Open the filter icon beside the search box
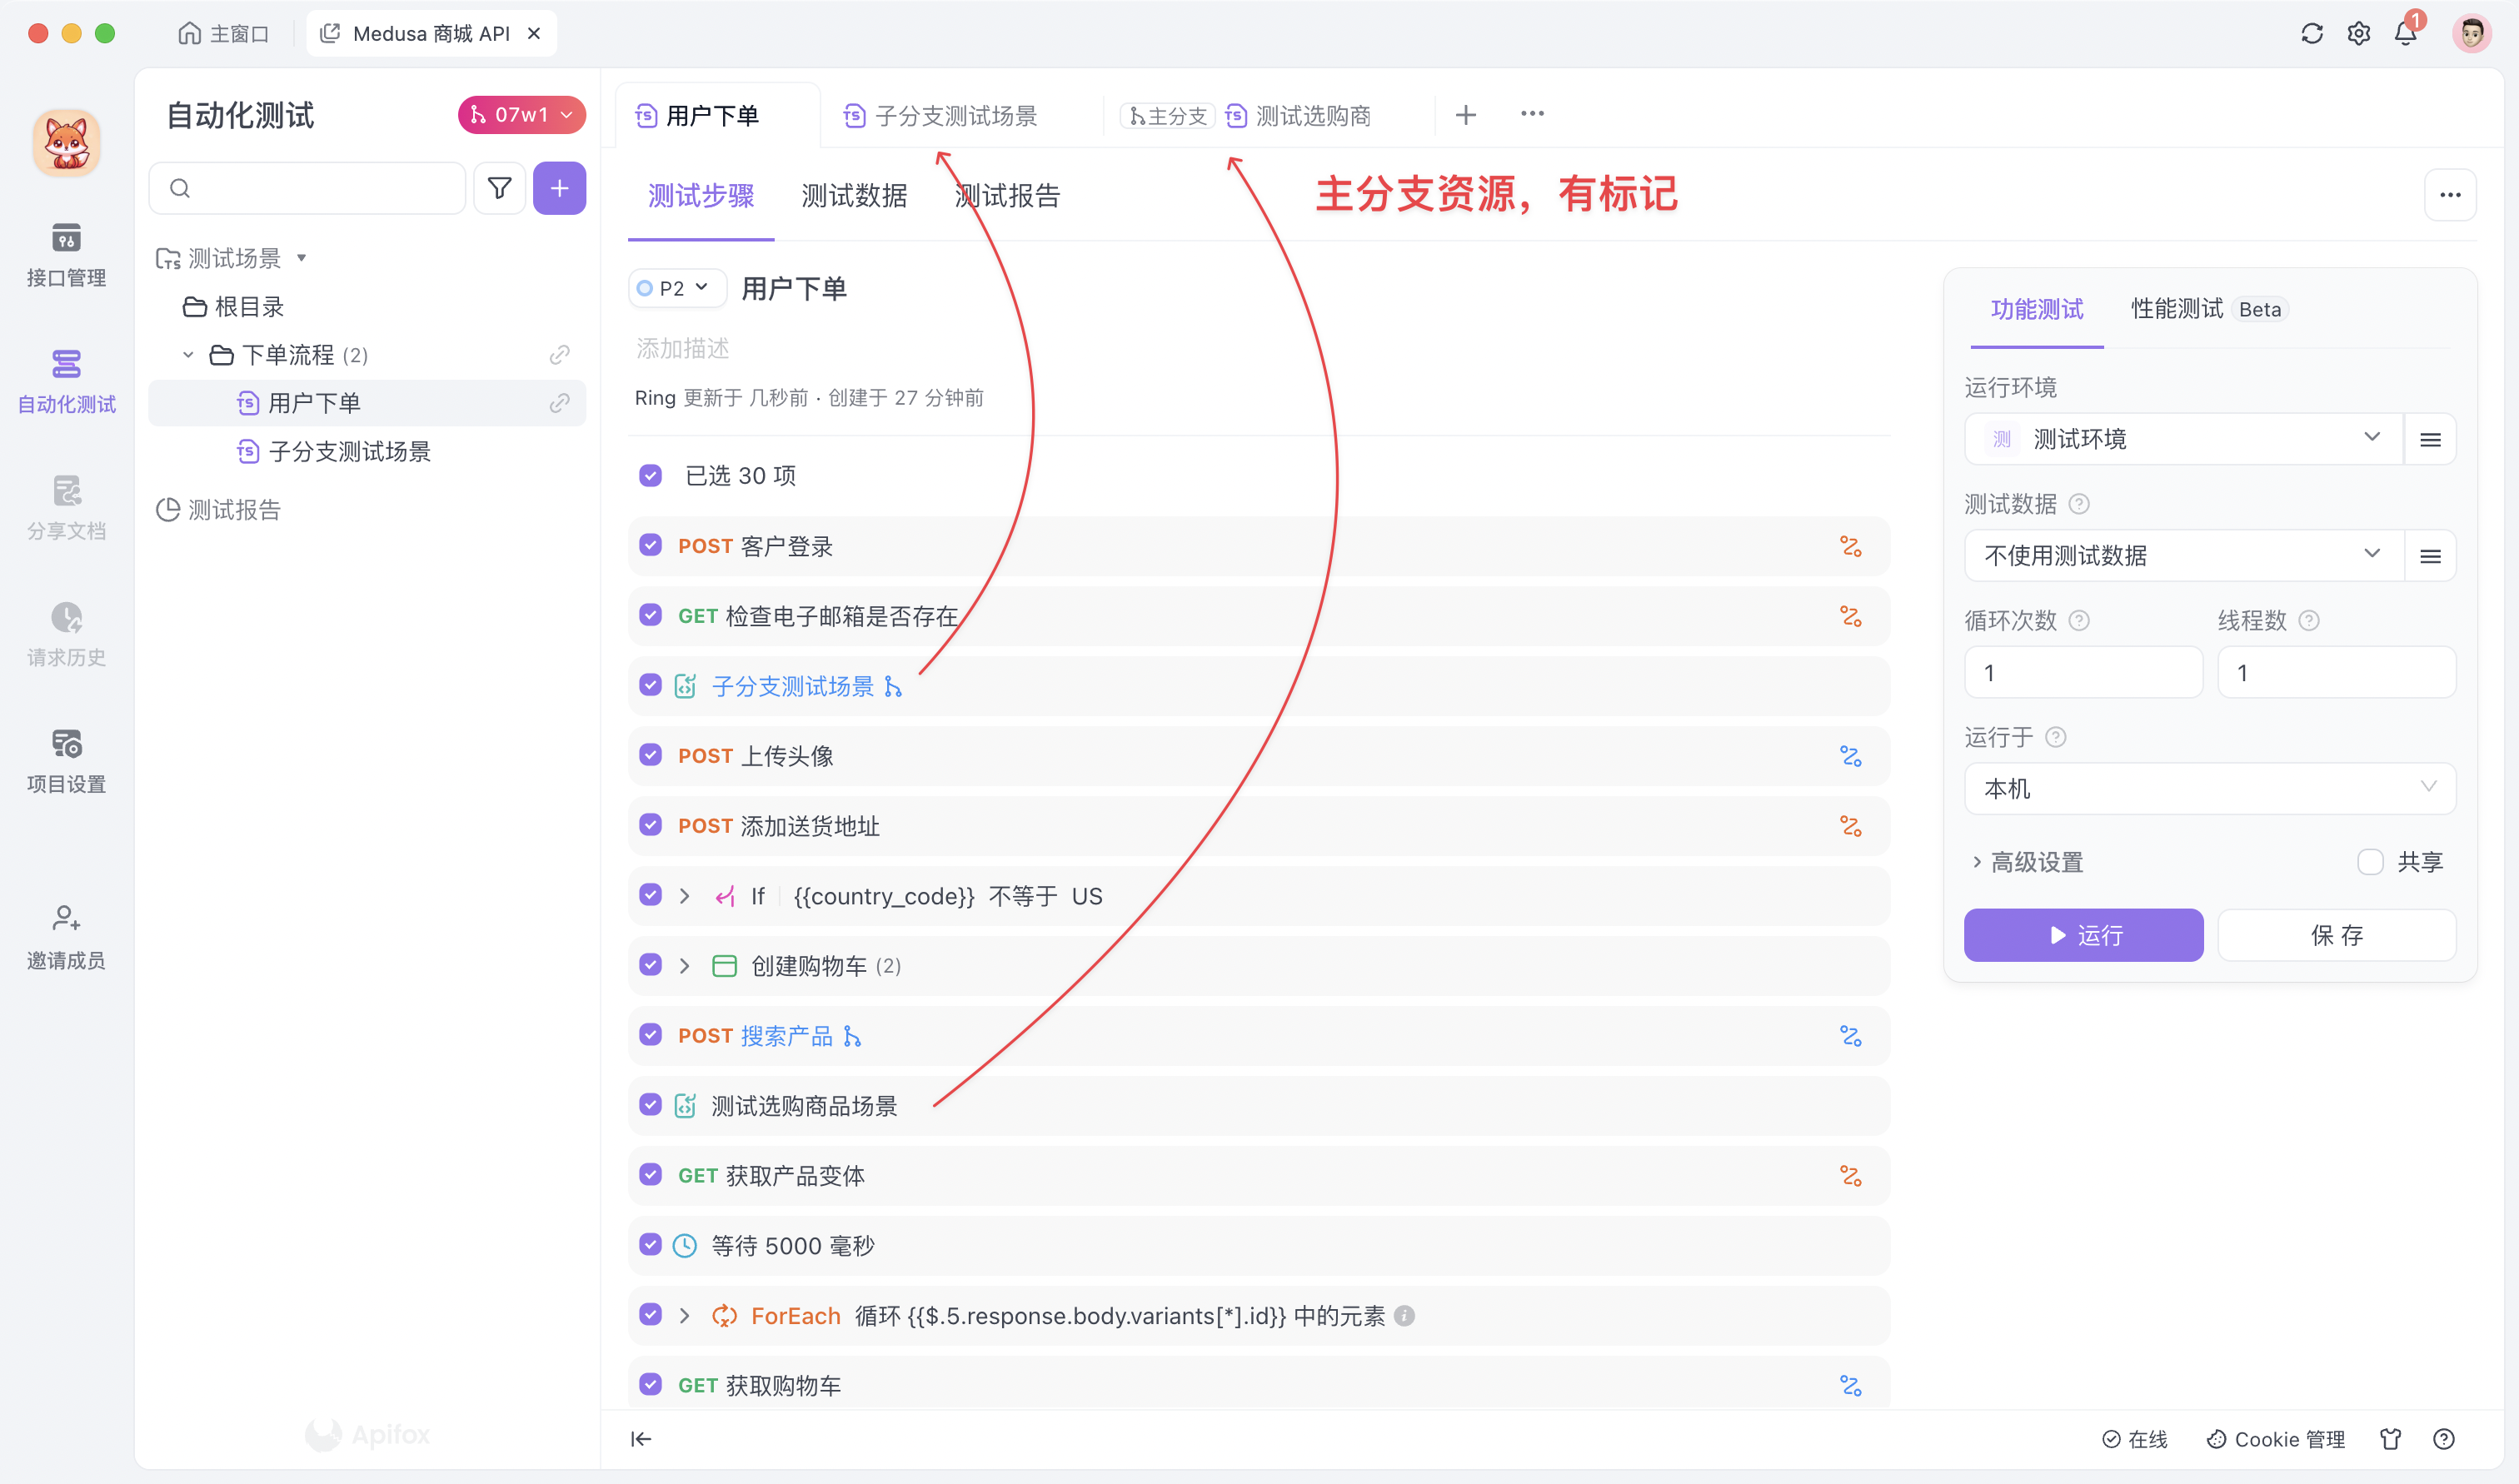The height and width of the screenshot is (1484, 2519). 499,188
